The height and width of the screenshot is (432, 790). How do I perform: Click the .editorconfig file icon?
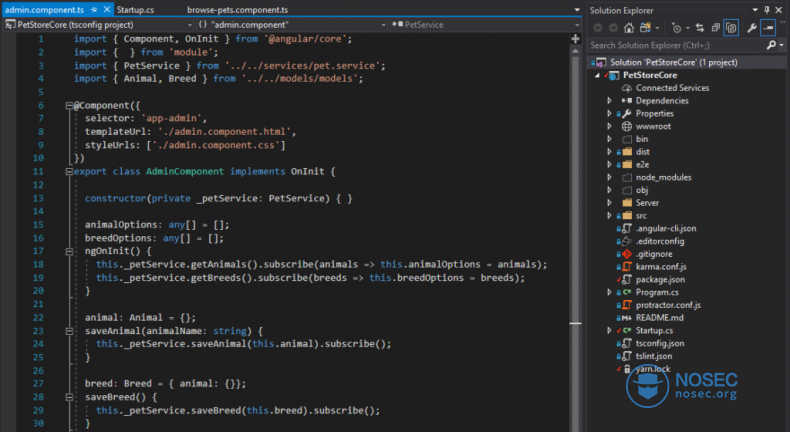click(x=627, y=241)
